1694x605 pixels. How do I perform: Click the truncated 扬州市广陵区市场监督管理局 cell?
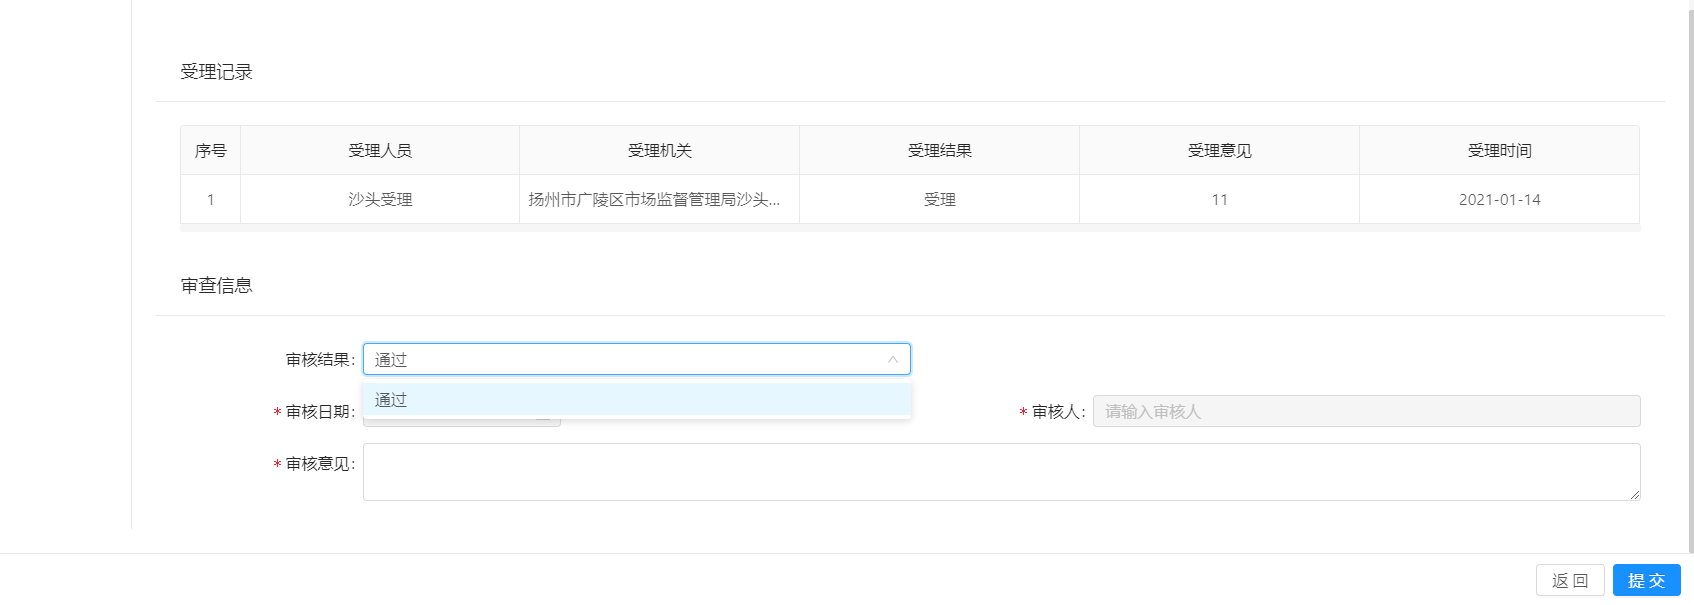click(x=654, y=200)
